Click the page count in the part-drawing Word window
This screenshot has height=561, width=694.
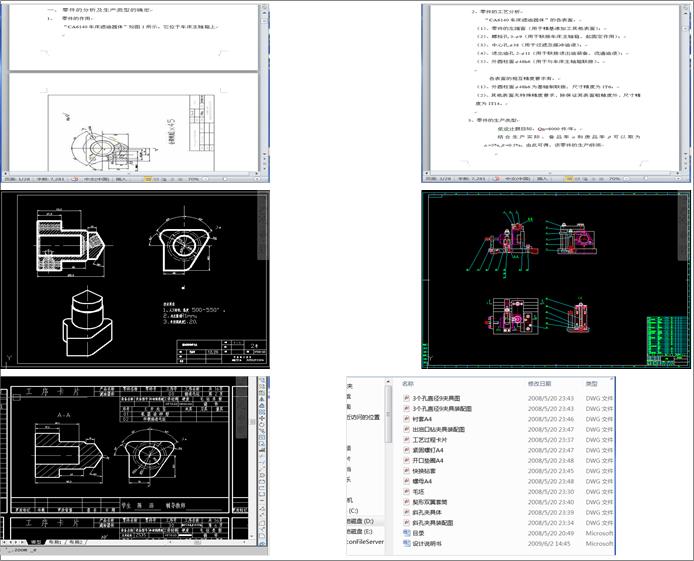pyautogui.click(x=18, y=179)
